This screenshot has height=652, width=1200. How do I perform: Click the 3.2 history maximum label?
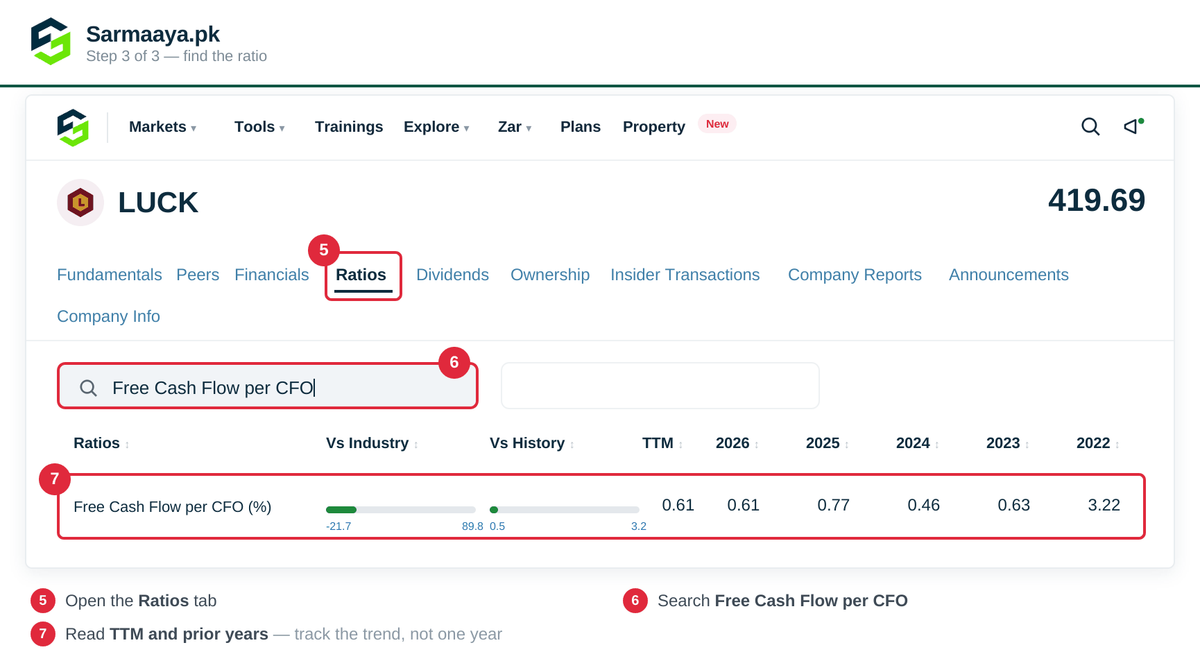(639, 526)
